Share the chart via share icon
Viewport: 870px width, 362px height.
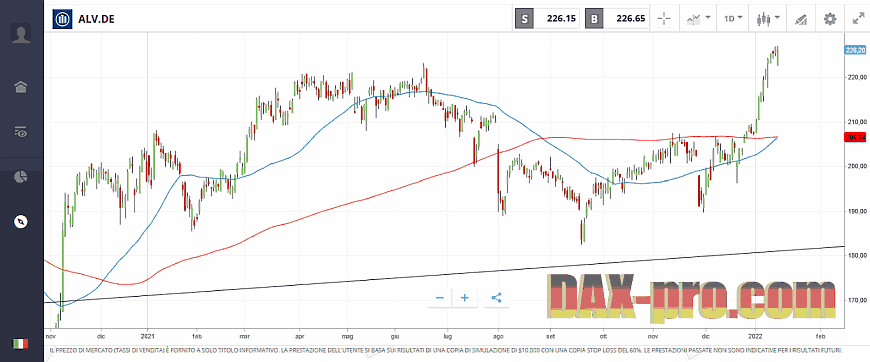497,298
